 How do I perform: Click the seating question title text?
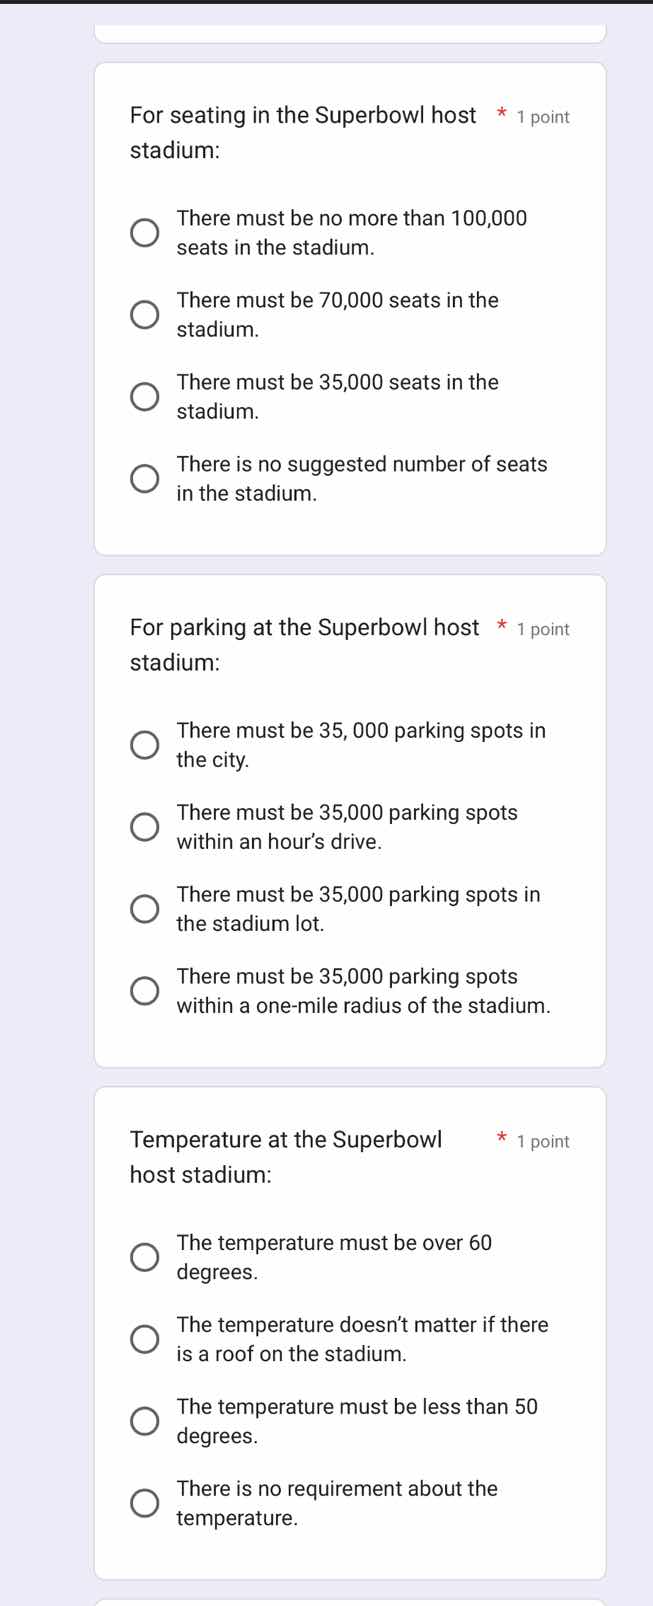click(x=300, y=132)
